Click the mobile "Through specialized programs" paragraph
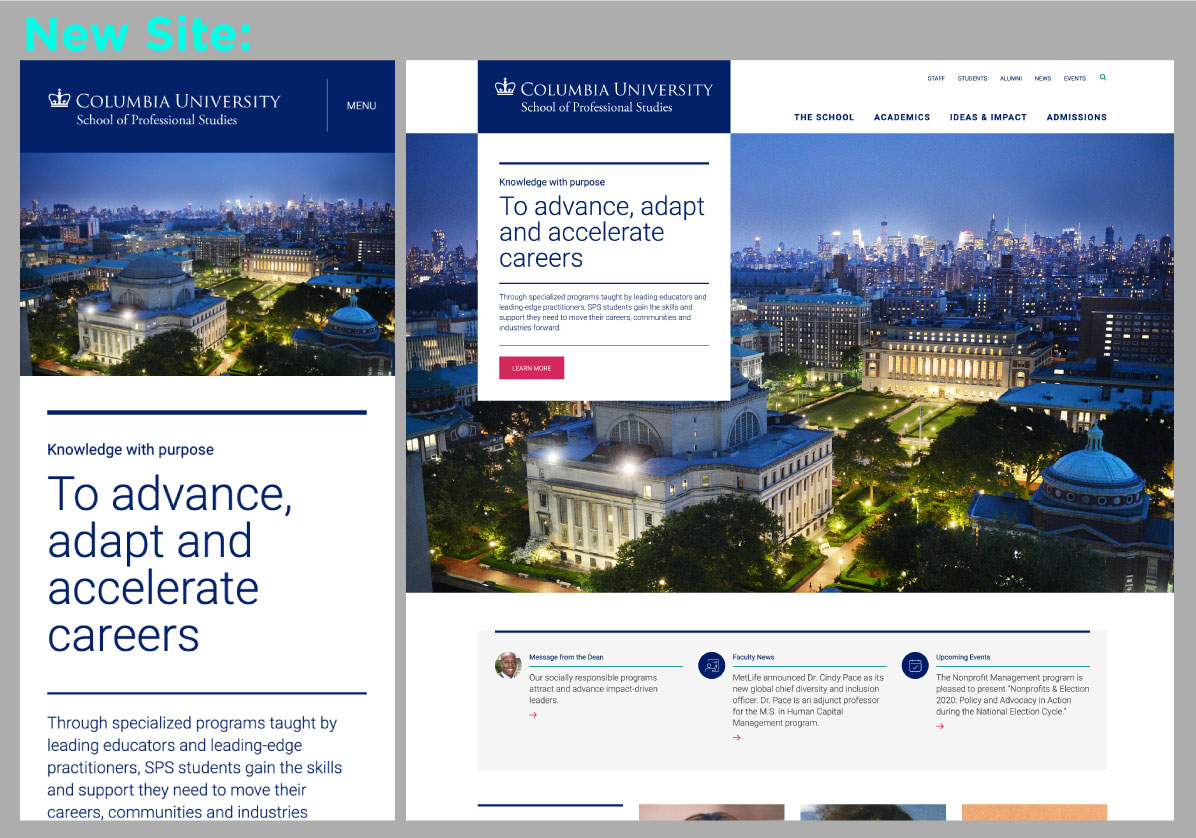The image size is (1196, 838). pyautogui.click(x=195, y=767)
